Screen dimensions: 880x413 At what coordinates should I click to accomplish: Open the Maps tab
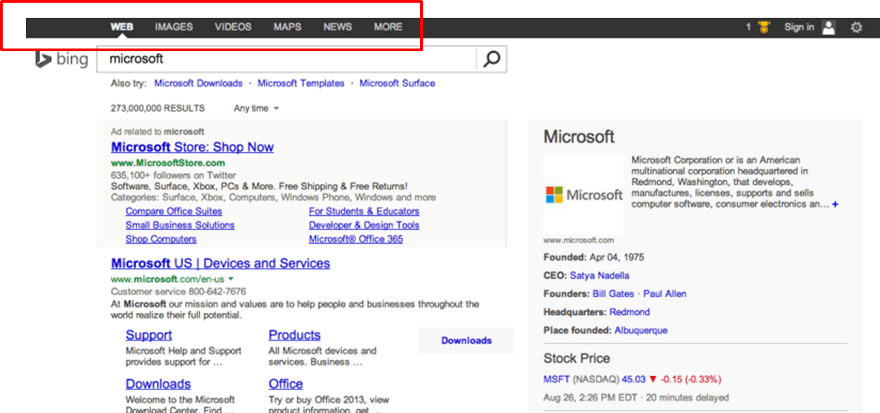[287, 27]
